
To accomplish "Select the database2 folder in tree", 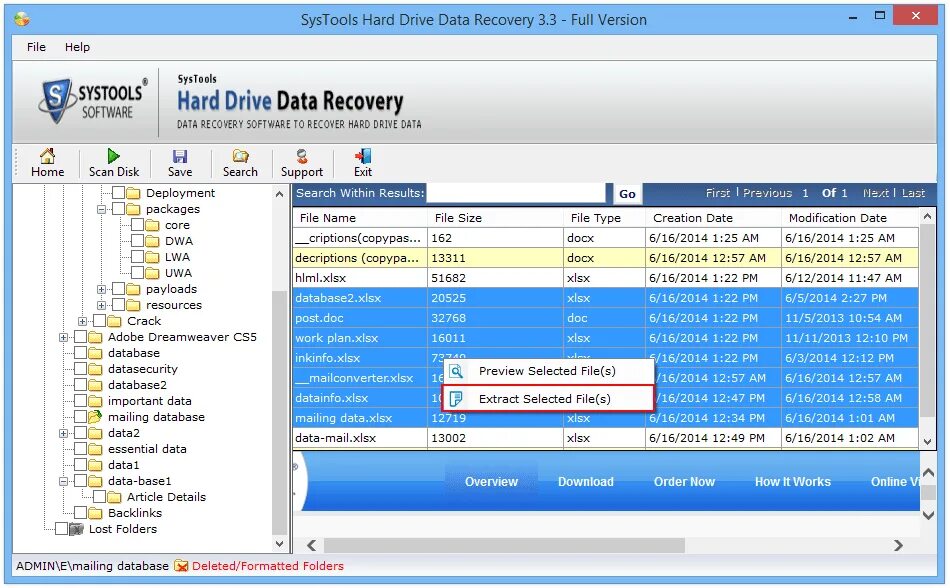I will coord(137,385).
